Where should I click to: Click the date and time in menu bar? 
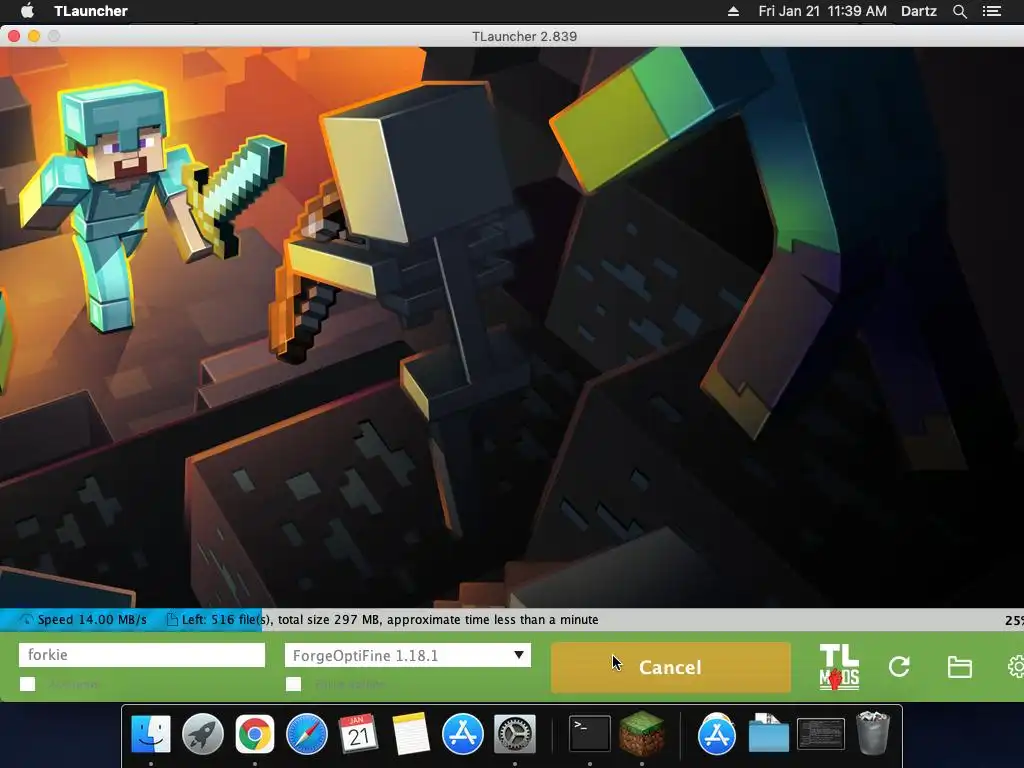pyautogui.click(x=822, y=11)
